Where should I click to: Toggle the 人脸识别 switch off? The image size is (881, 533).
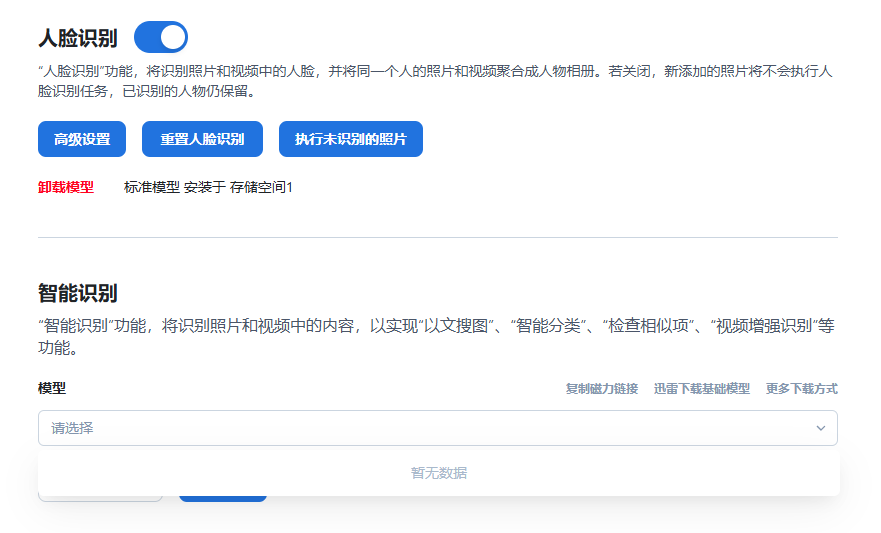pos(160,38)
